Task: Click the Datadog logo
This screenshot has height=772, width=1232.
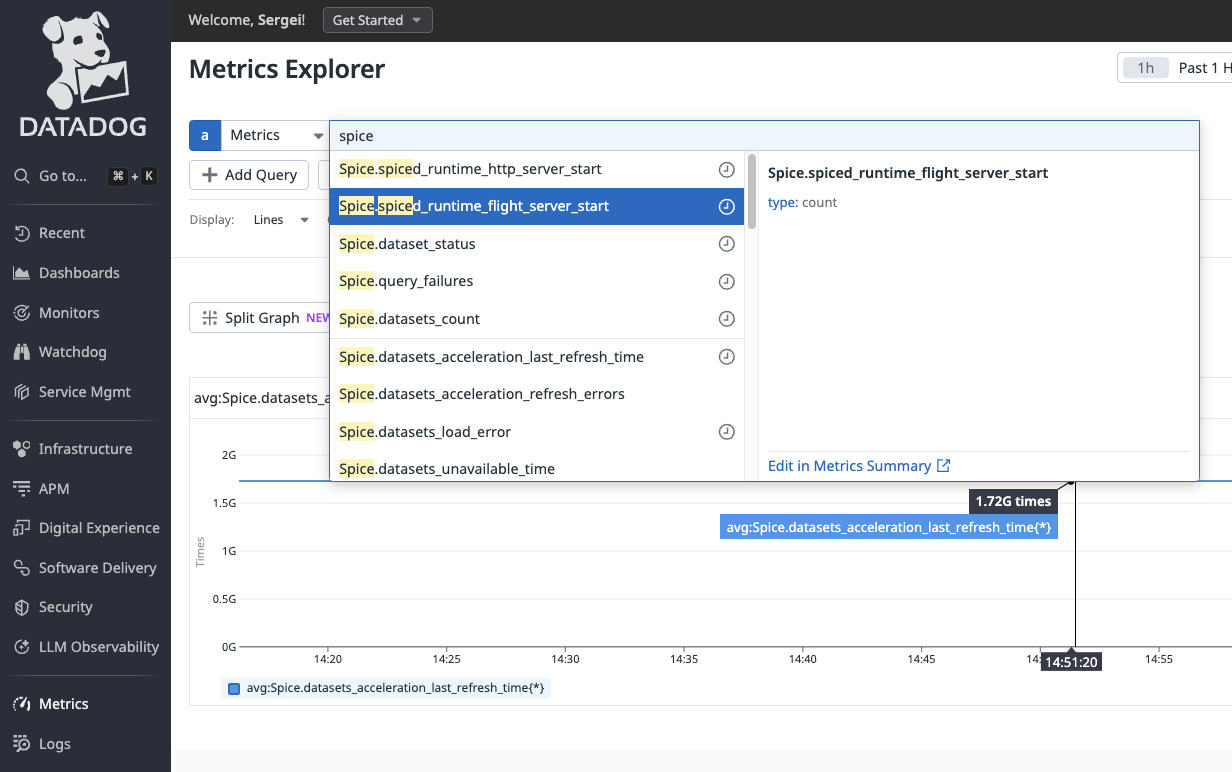Action: pos(84,74)
